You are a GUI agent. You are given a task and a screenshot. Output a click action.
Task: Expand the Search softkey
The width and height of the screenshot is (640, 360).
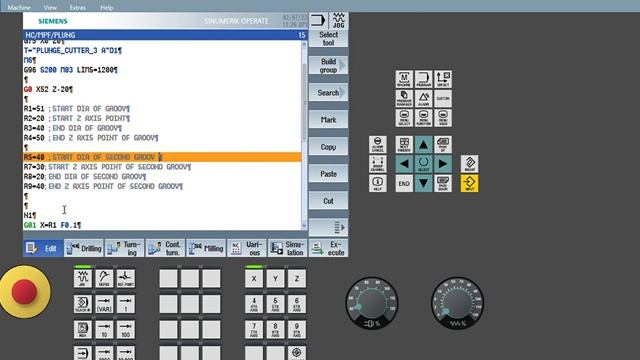pos(328,93)
